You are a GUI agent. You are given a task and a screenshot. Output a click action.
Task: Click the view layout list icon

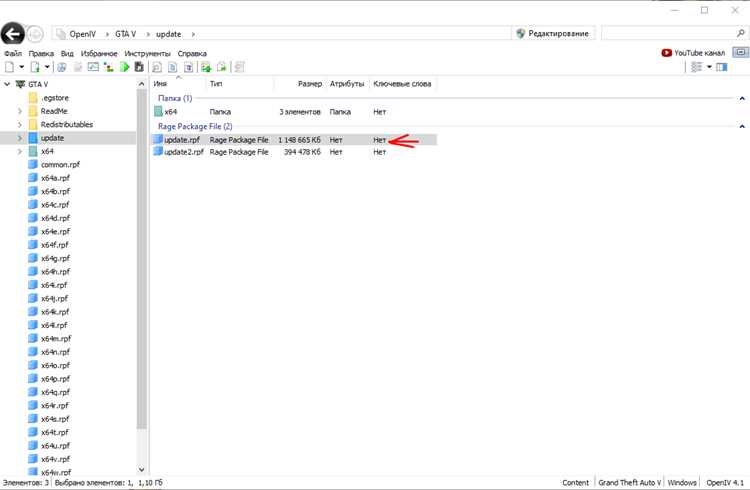click(696, 67)
